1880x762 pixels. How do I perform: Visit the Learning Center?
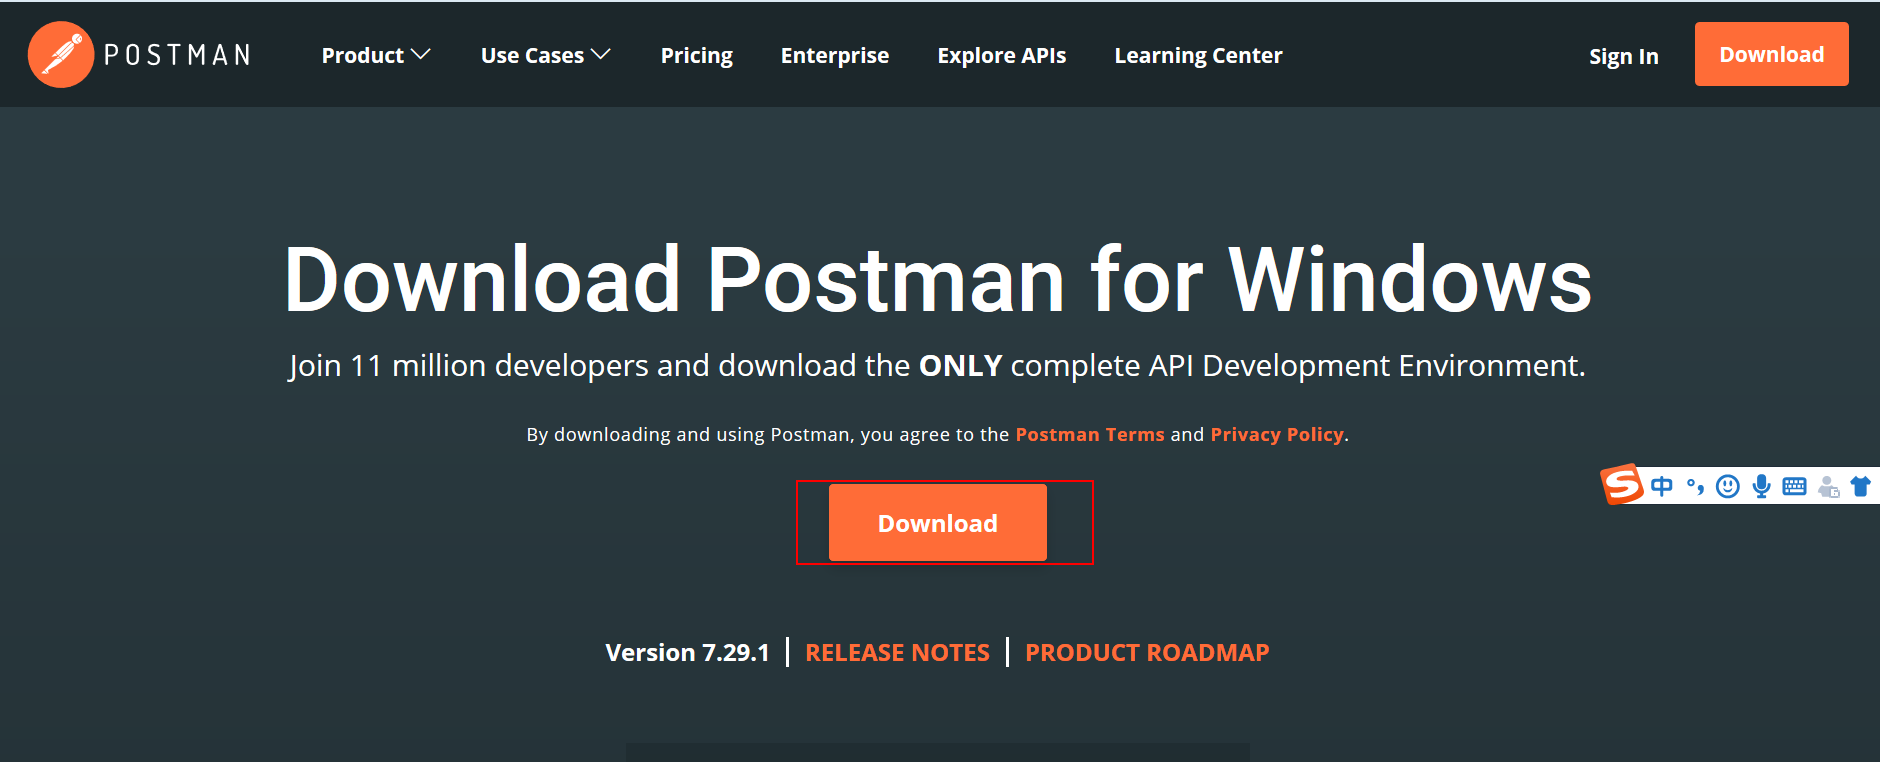click(1198, 56)
